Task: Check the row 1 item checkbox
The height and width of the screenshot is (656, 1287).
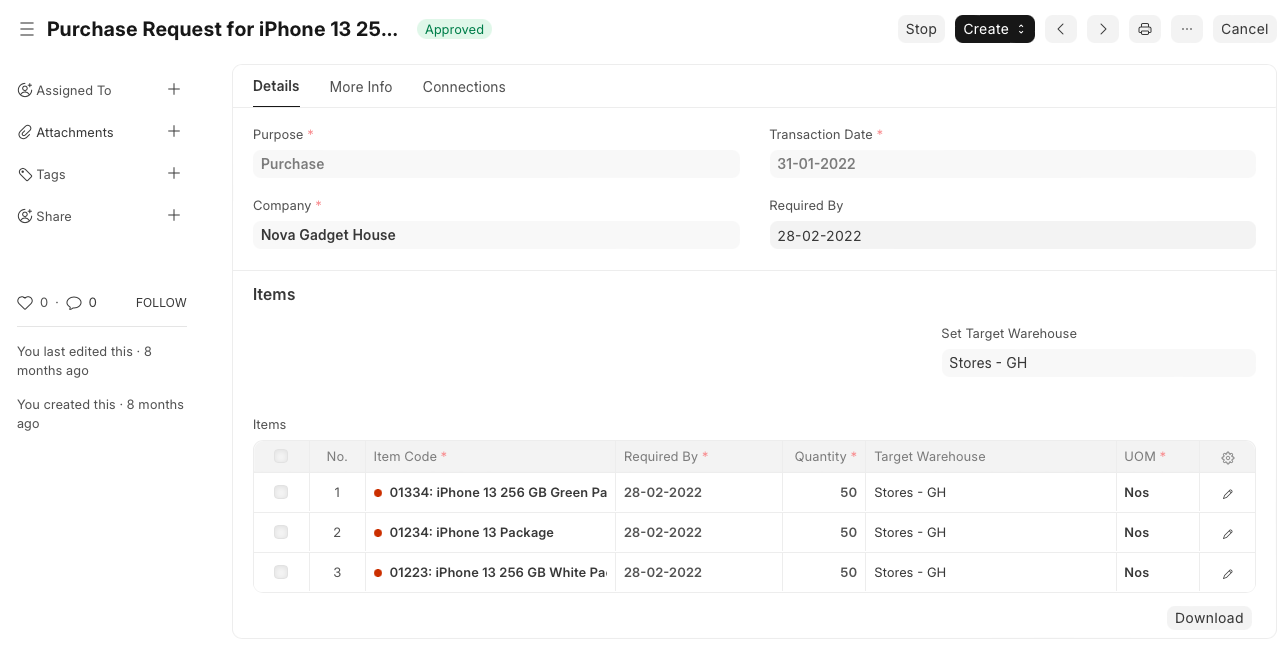Action: tap(281, 492)
